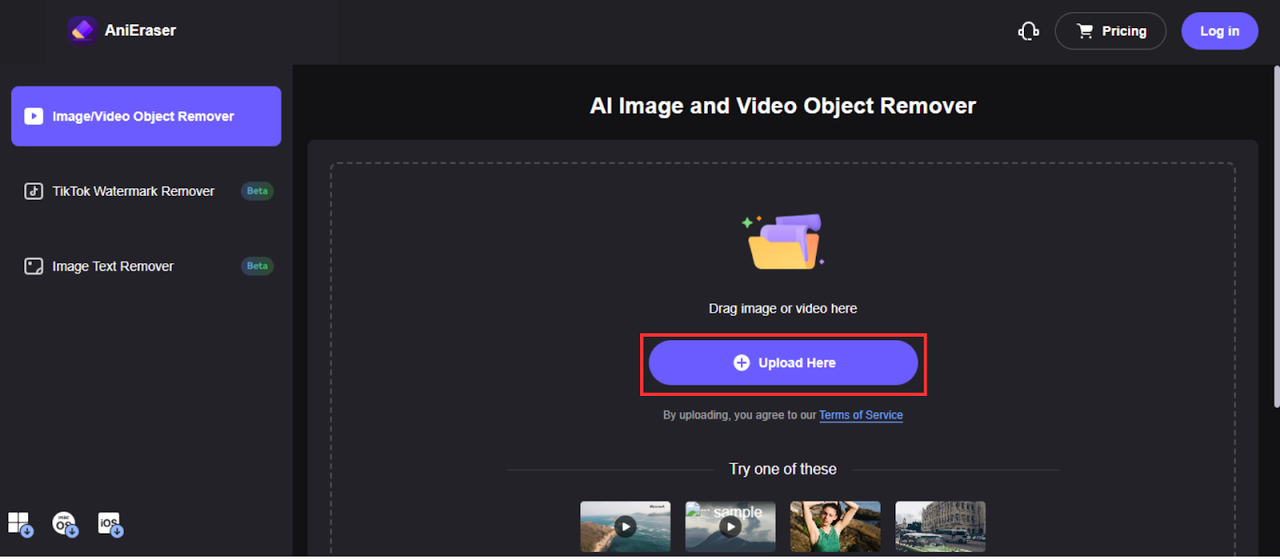
Task: Click the Image Text Remover sidebar icon
Action: [x=34, y=266]
